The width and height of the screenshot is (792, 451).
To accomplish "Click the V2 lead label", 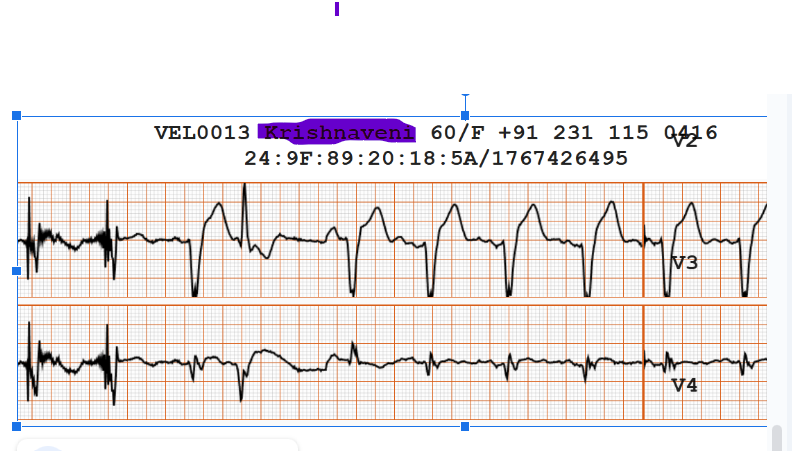I will [x=685, y=142].
